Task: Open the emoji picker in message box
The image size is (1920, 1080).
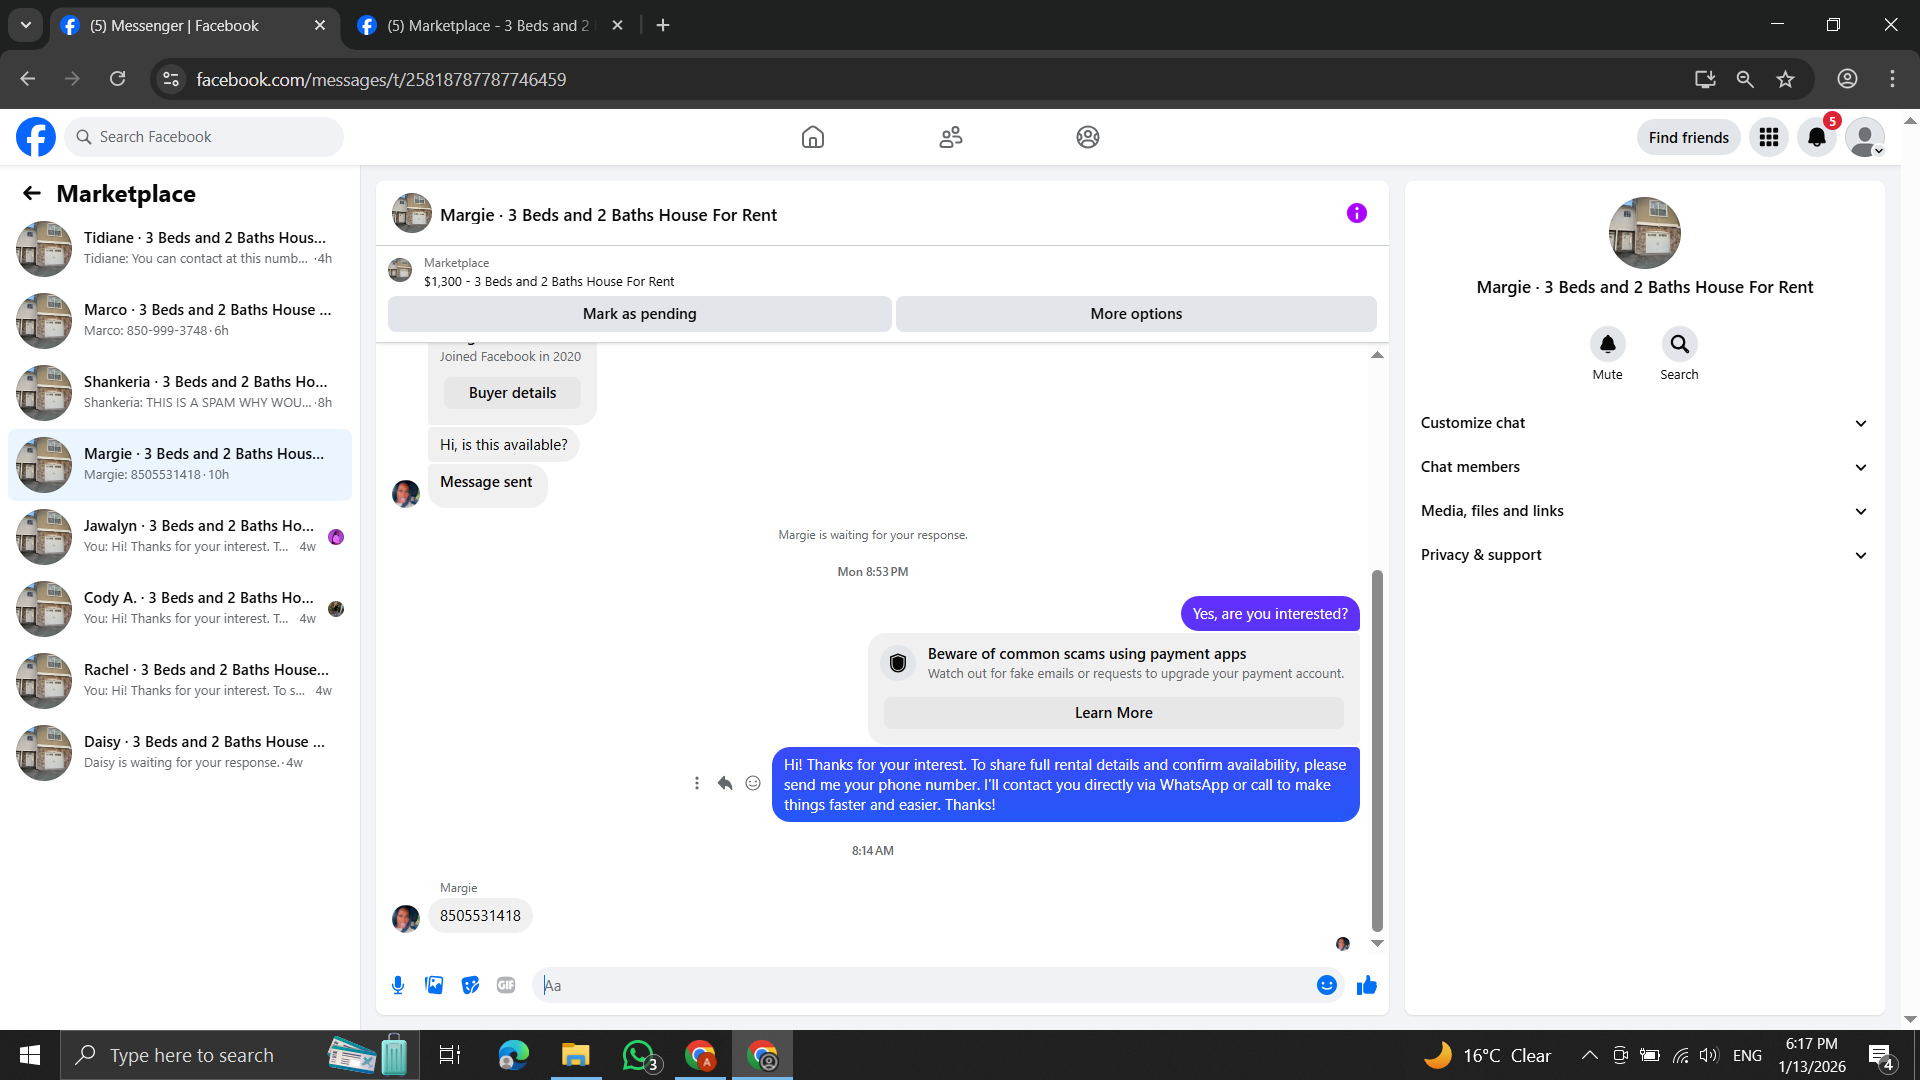Action: (x=1326, y=985)
